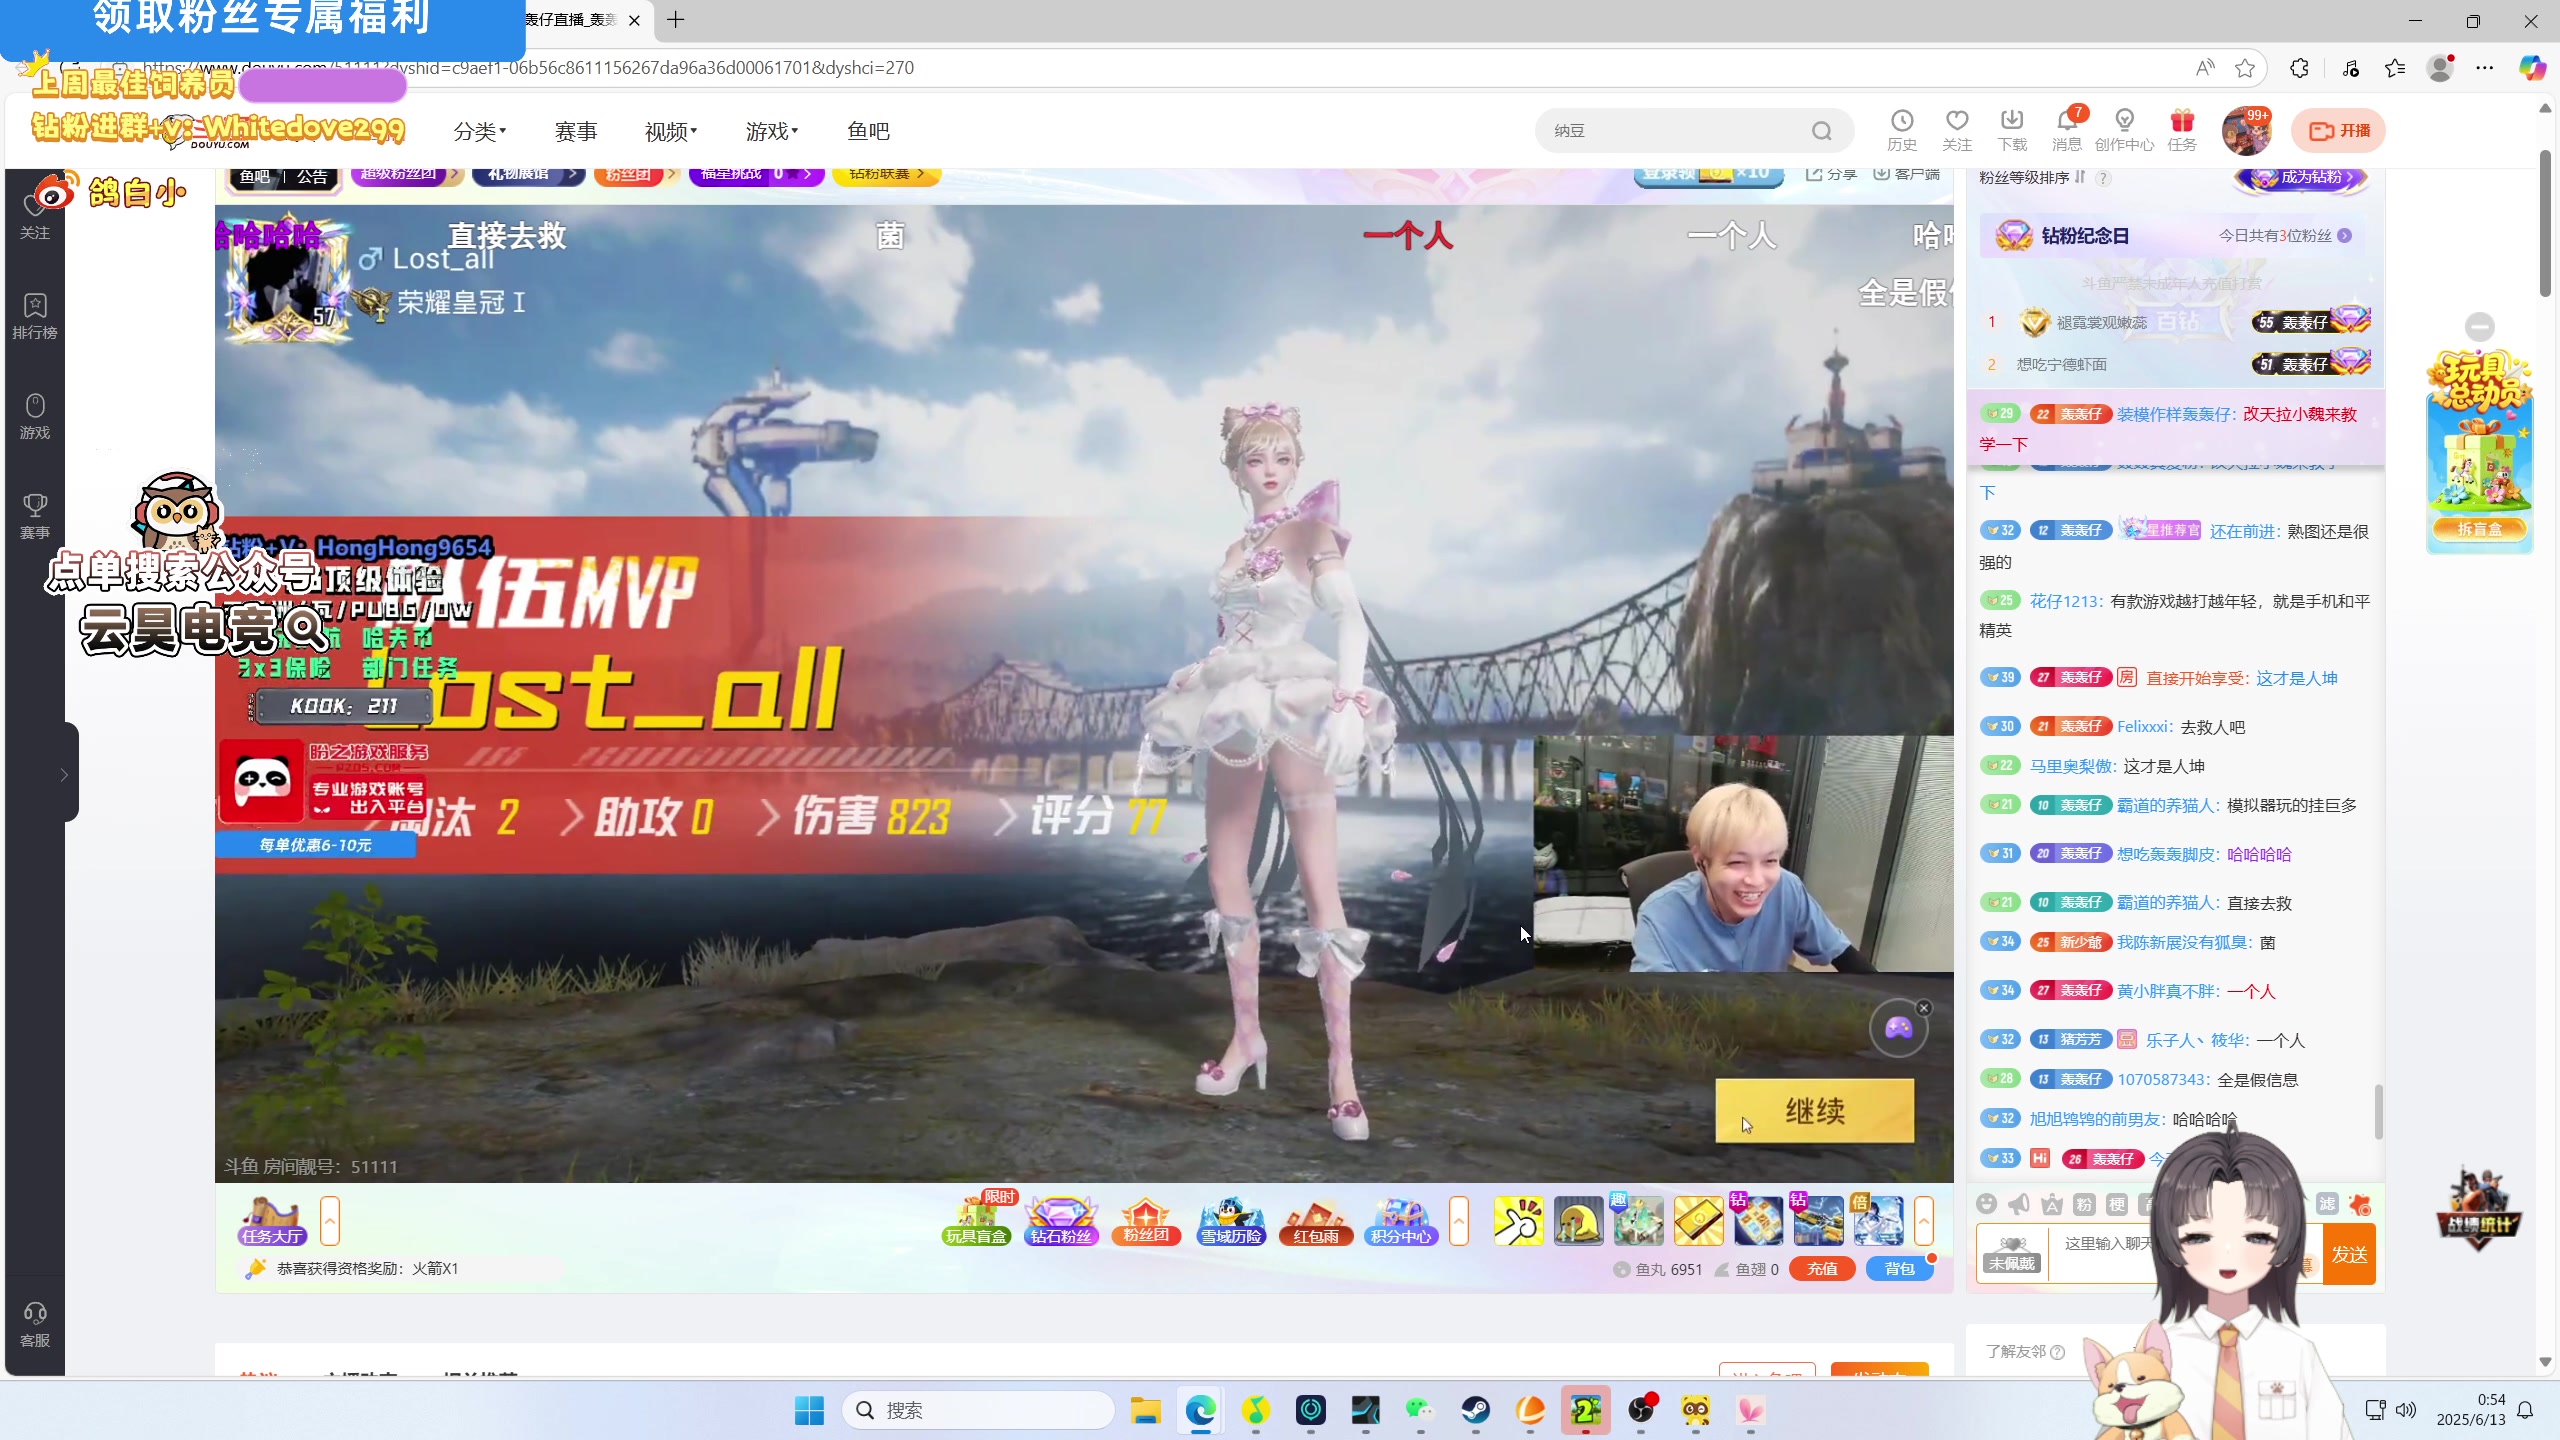2560x1440 pixels.
Task: Expand 钻粉纪念日 fan count arrow
Action: pos(2345,236)
